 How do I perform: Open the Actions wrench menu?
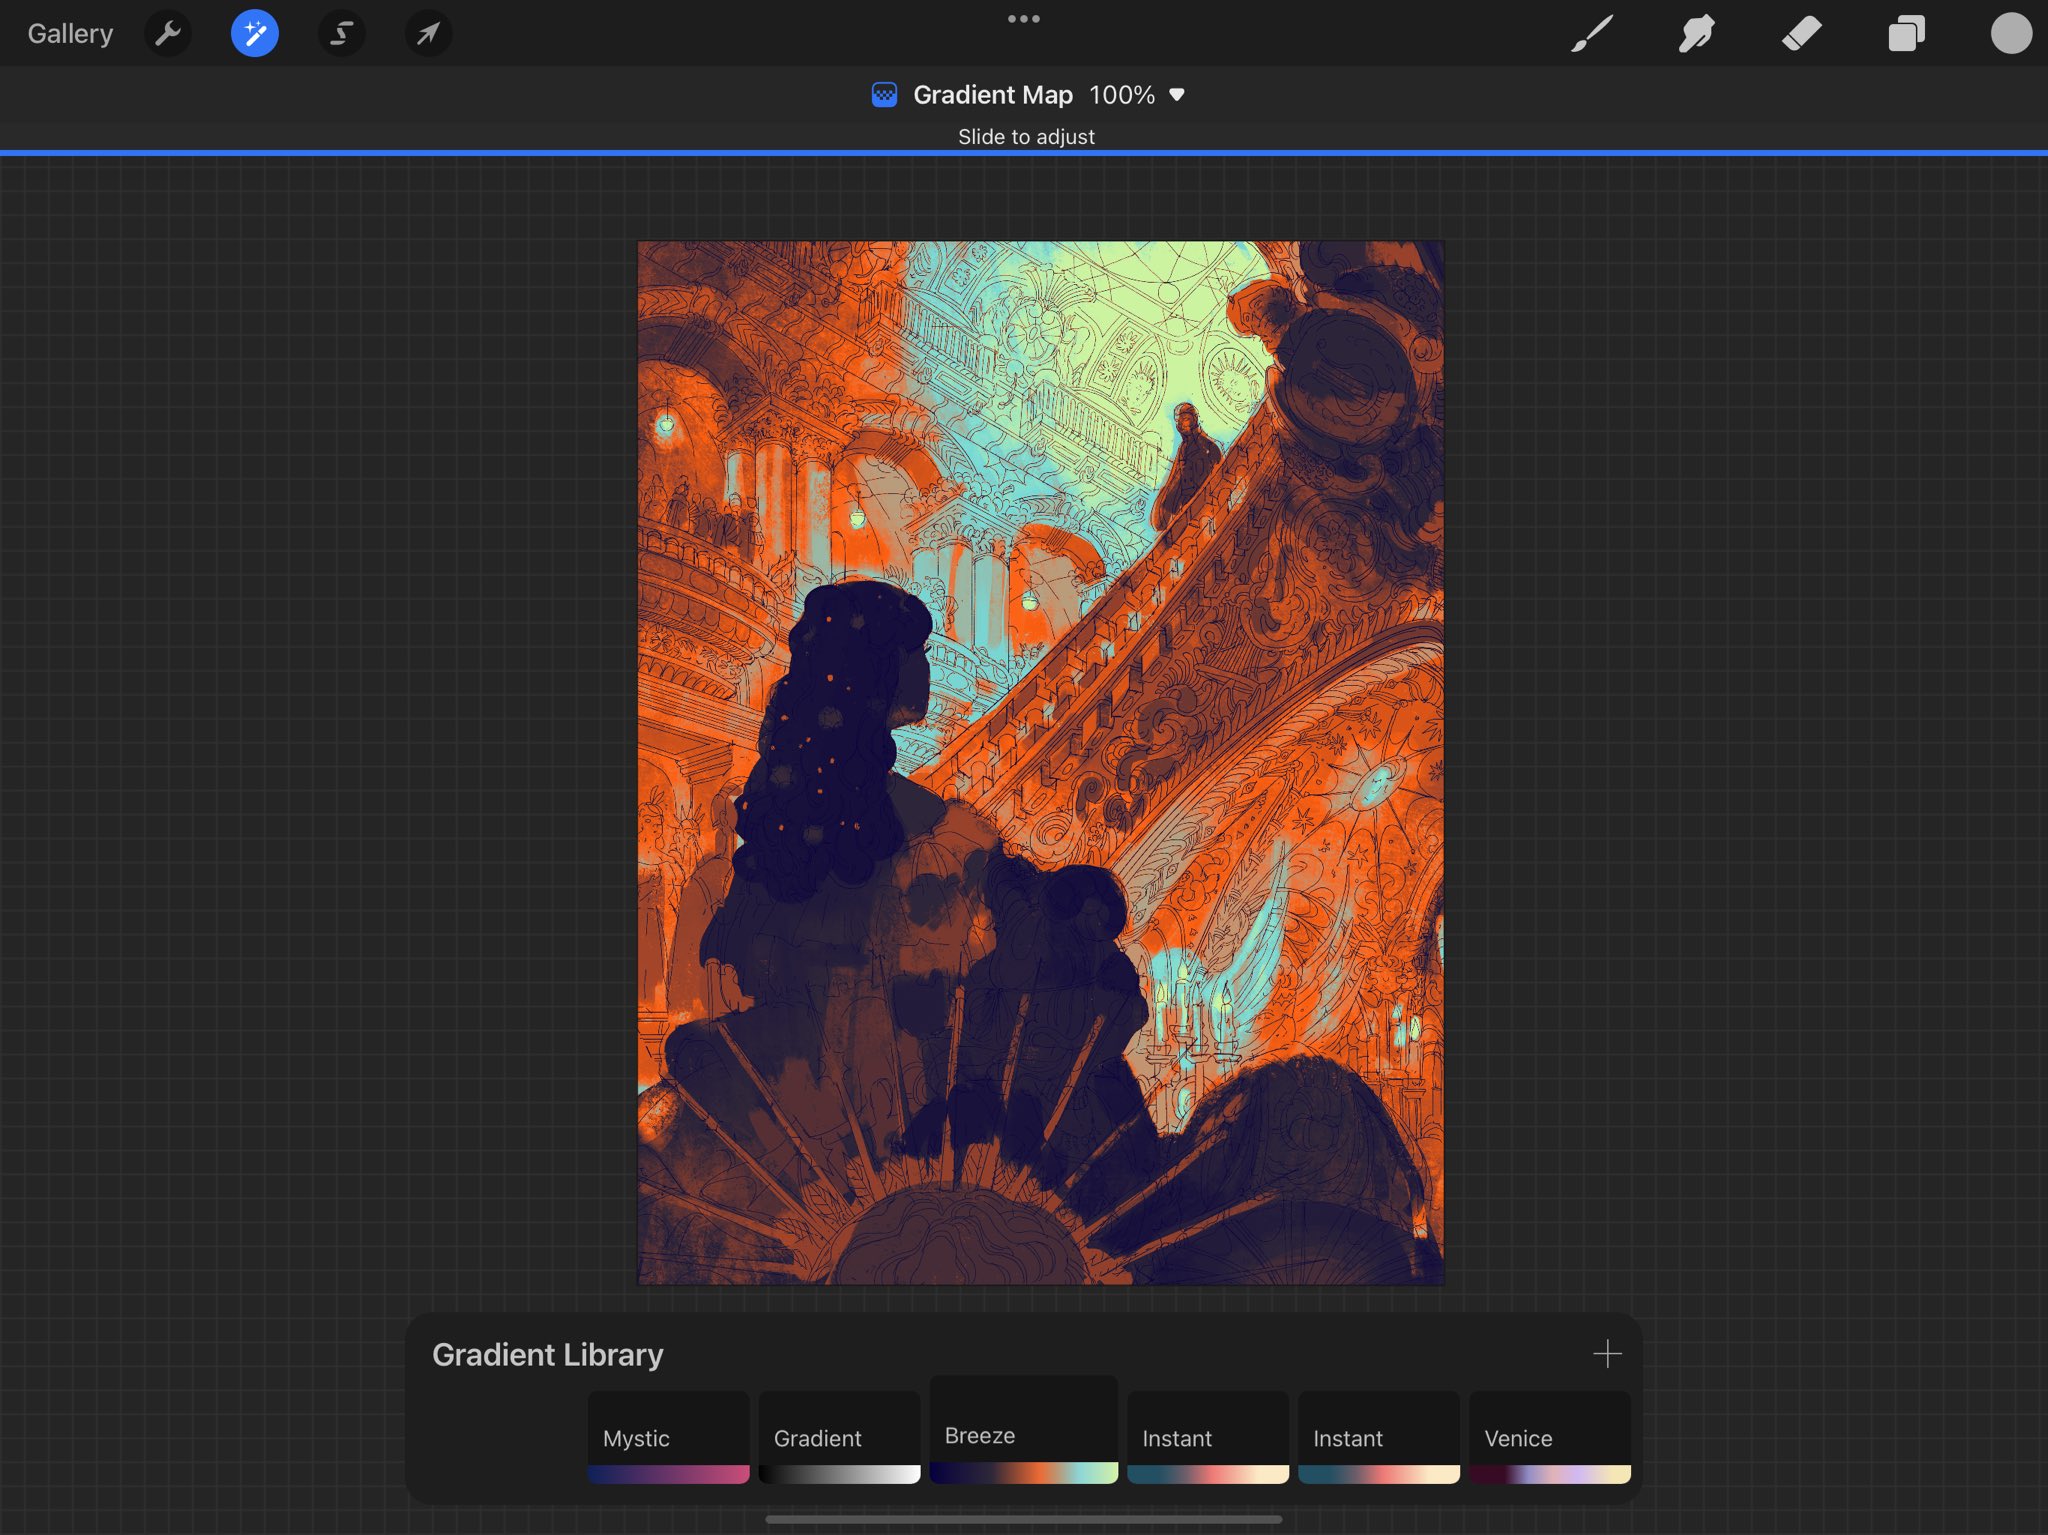(167, 34)
